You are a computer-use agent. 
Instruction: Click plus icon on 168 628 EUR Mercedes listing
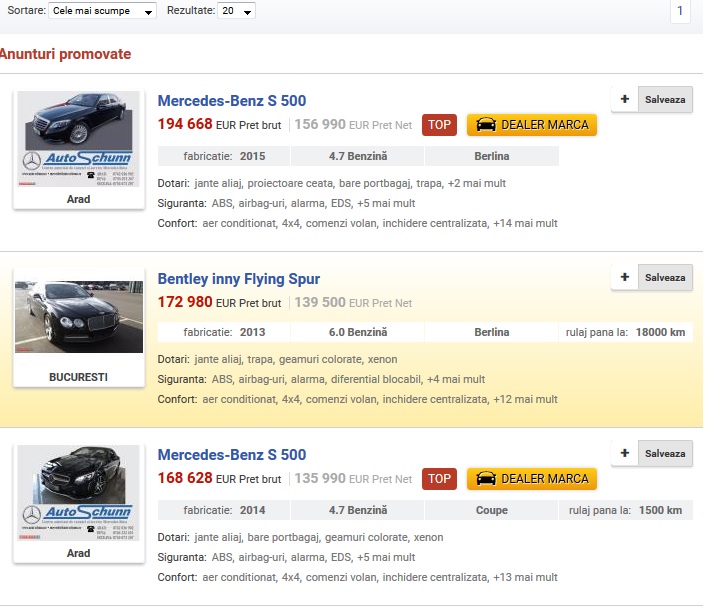624,453
